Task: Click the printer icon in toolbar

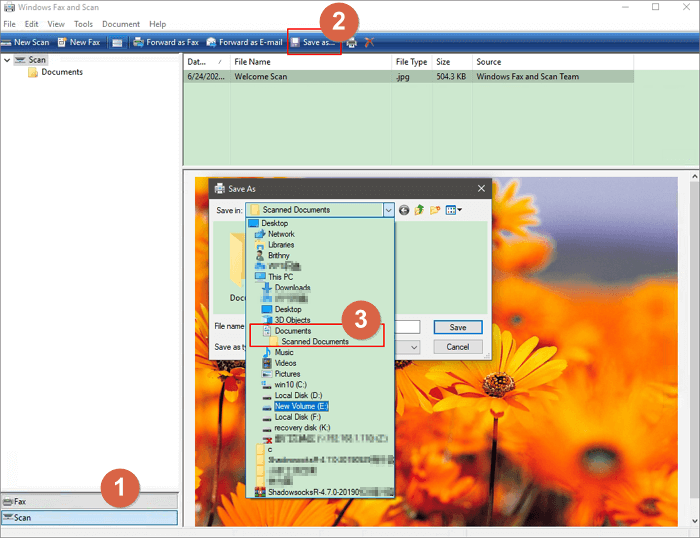Action: pos(352,43)
